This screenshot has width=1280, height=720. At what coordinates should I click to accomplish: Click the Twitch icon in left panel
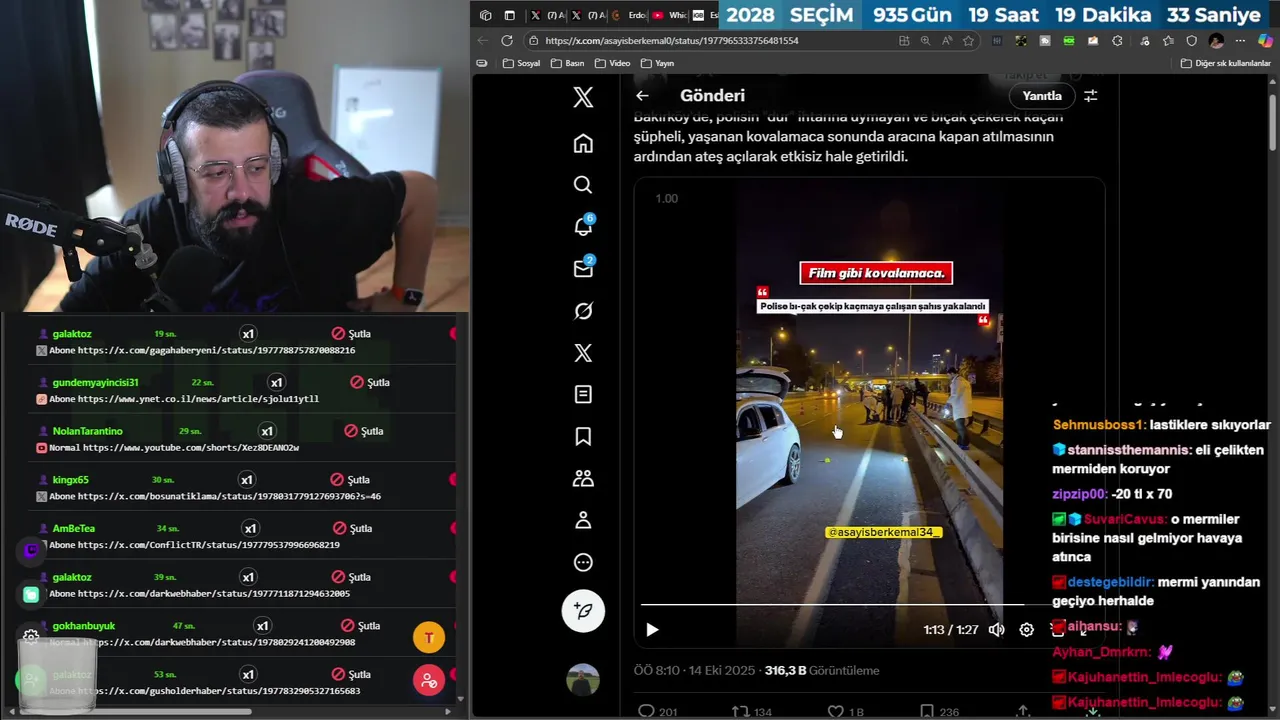click(31, 550)
